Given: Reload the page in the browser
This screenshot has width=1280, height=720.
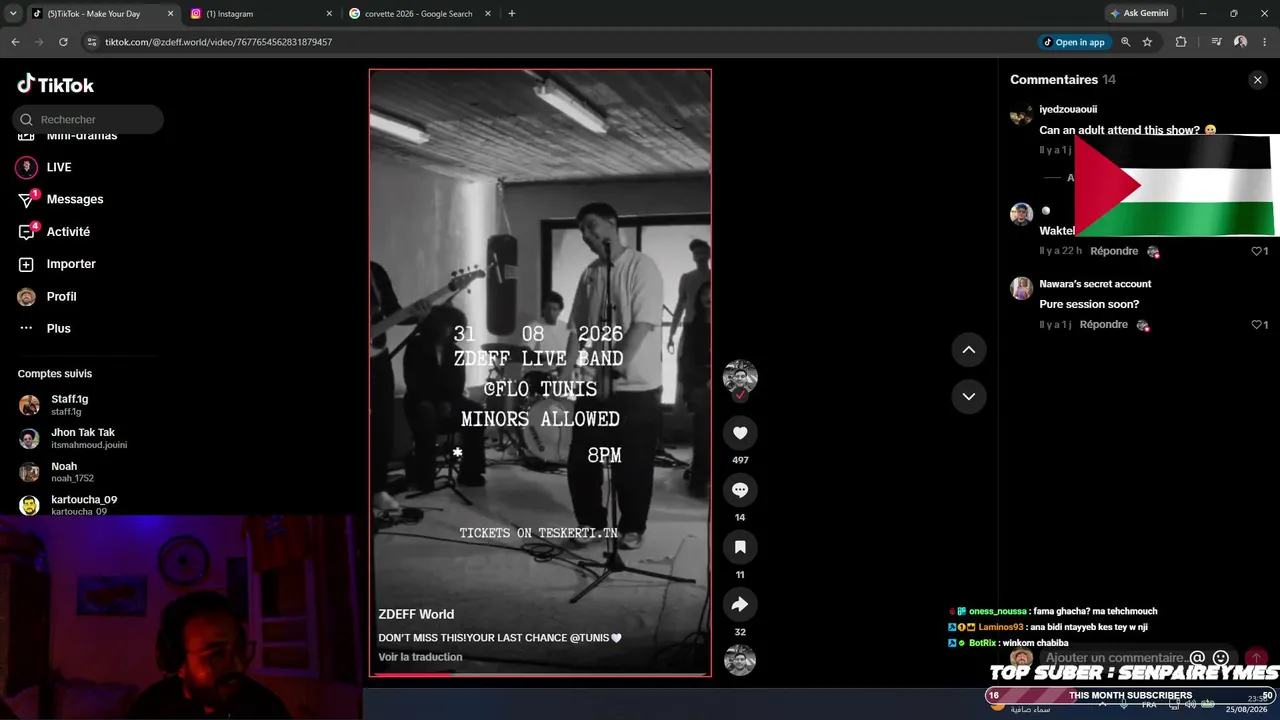Looking at the screenshot, I should 63,42.
